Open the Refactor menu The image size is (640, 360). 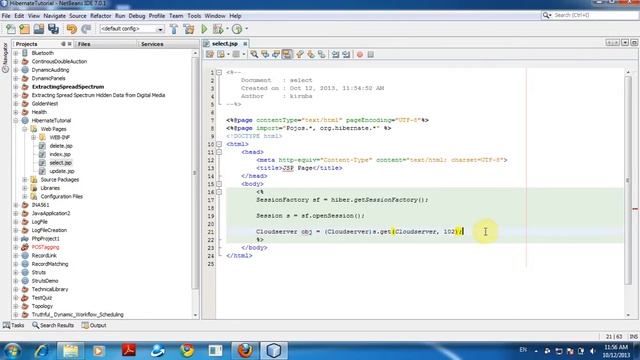click(x=100, y=16)
